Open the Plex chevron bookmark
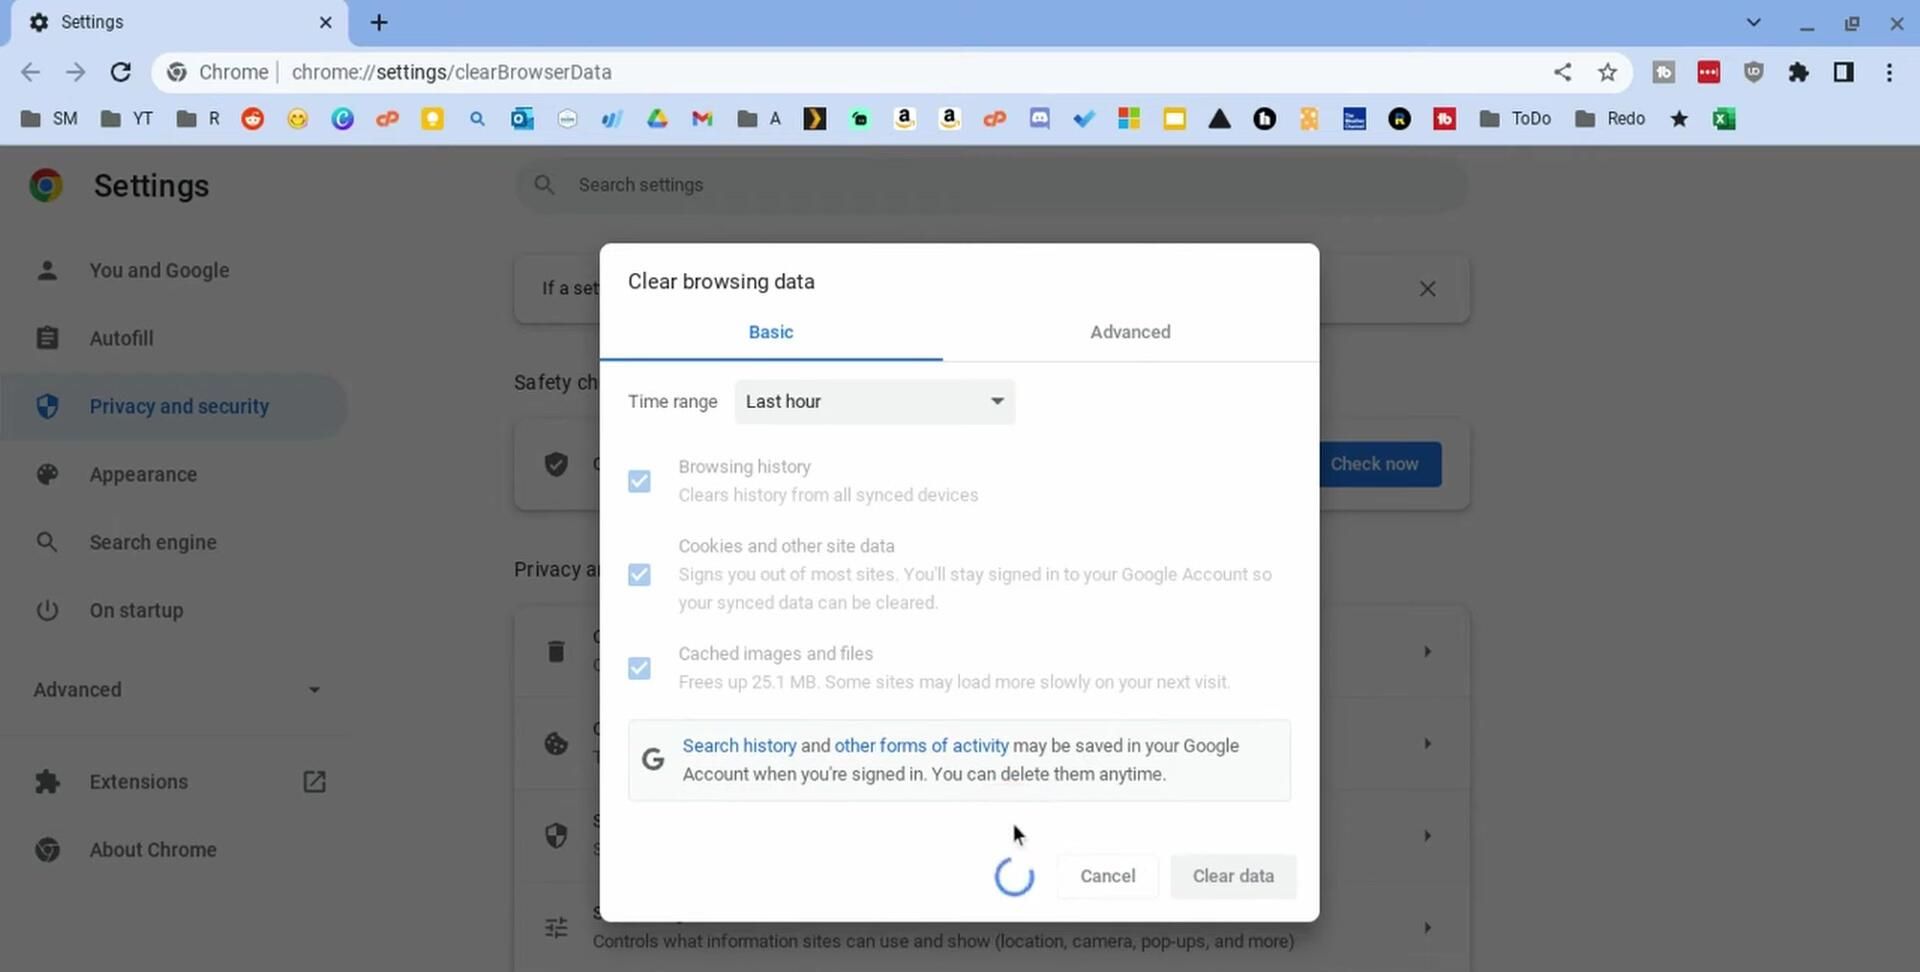The width and height of the screenshot is (1920, 972). click(815, 119)
